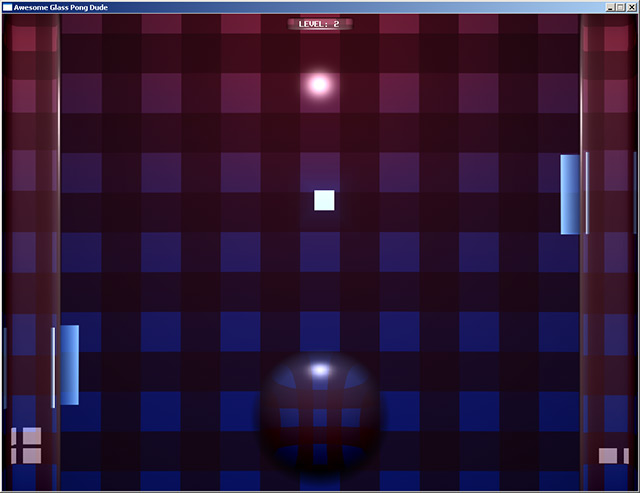
Task: Click the right player's score blocks
Action: pyautogui.click(x=613, y=456)
